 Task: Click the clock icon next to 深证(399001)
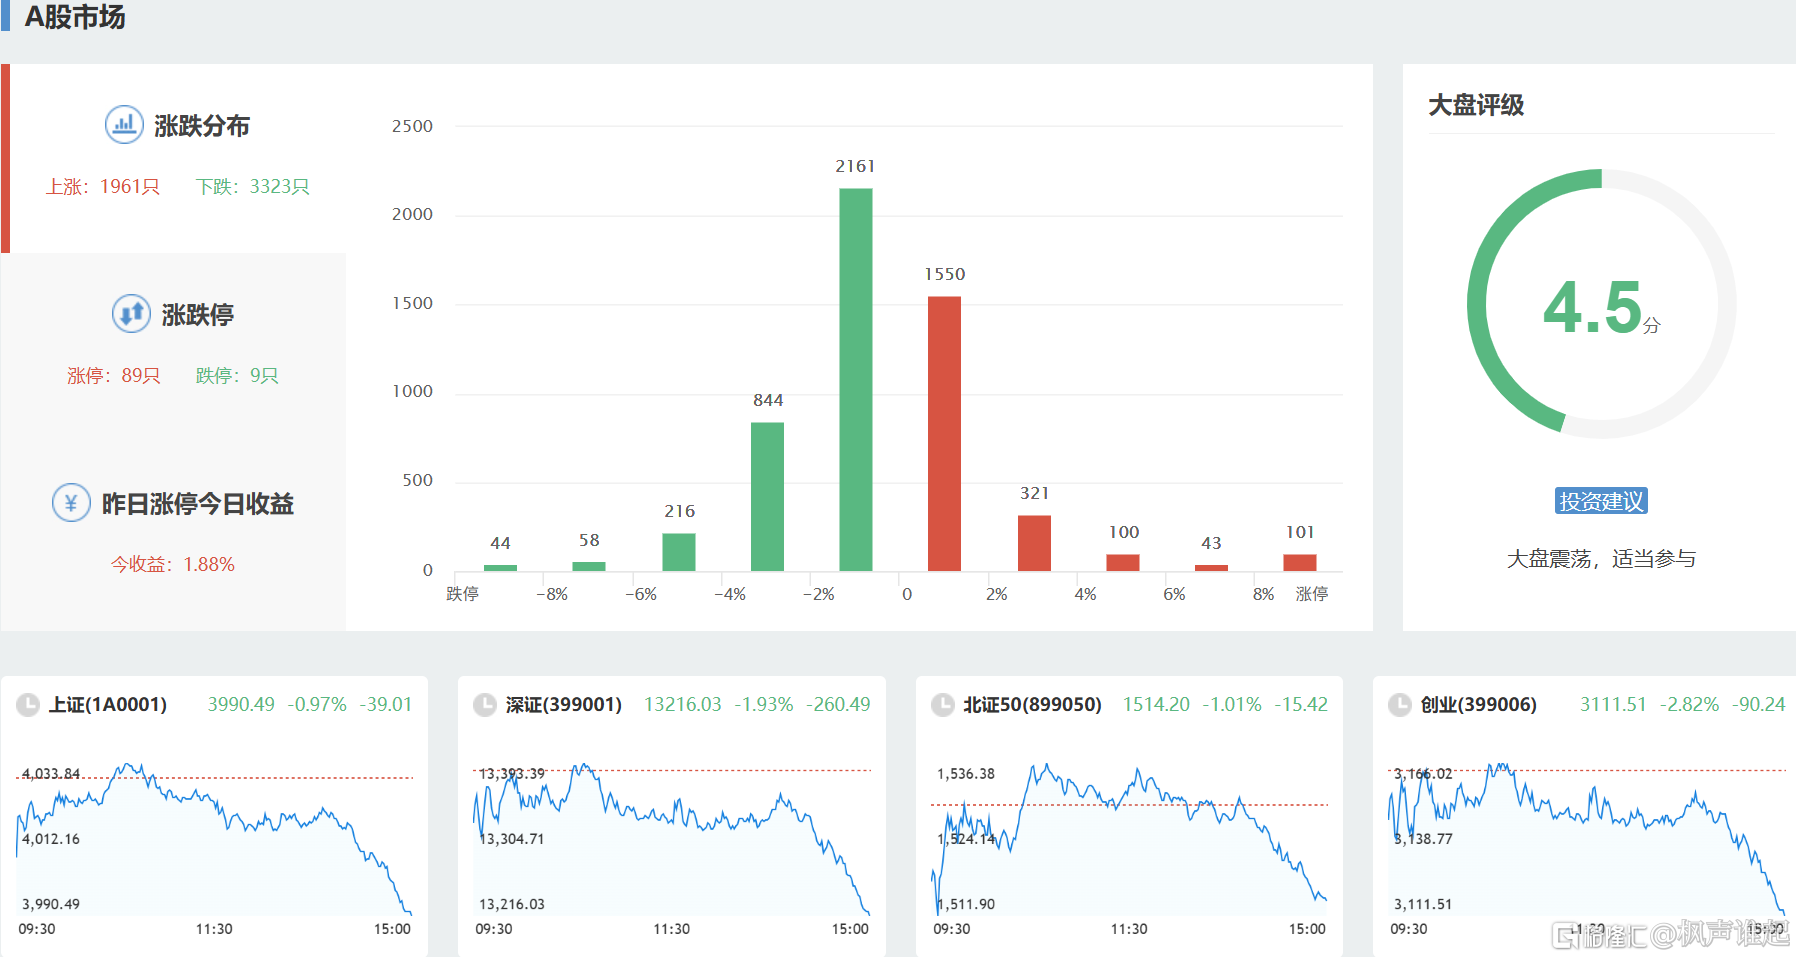click(485, 705)
